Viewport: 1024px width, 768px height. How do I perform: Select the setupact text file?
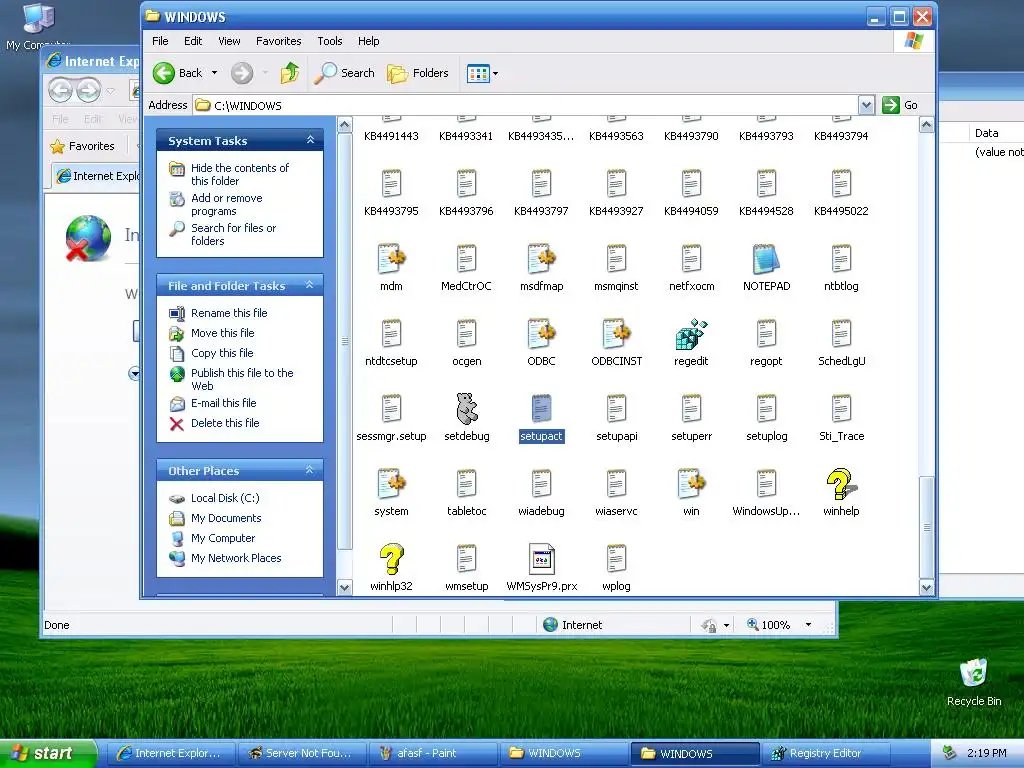(541, 418)
